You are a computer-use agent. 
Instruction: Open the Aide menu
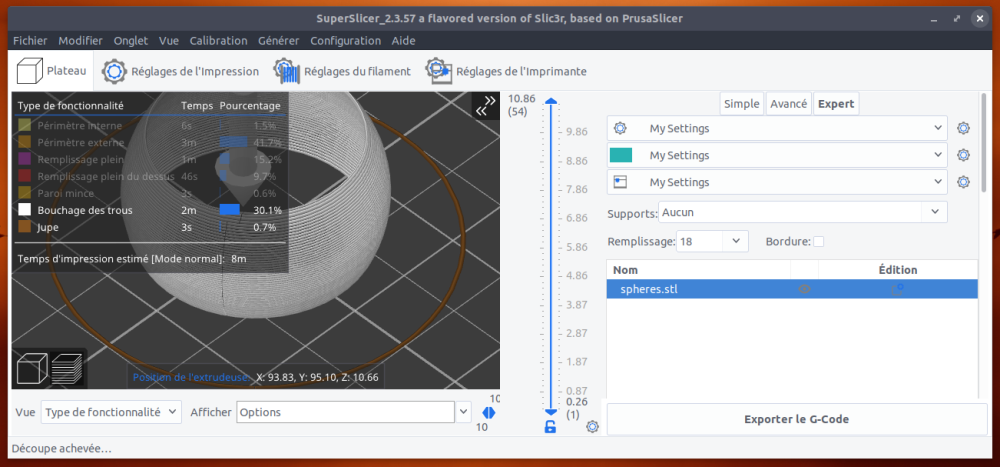(x=403, y=41)
